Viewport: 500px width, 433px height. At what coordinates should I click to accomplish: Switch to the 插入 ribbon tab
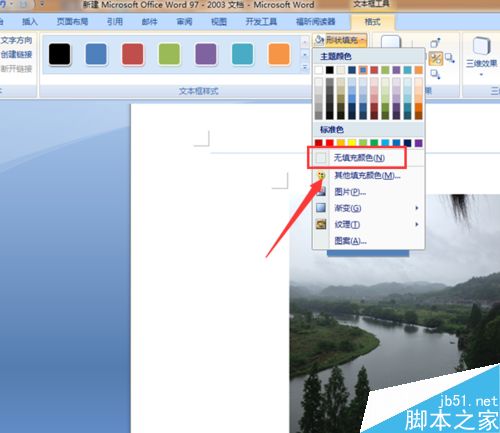(x=30, y=22)
